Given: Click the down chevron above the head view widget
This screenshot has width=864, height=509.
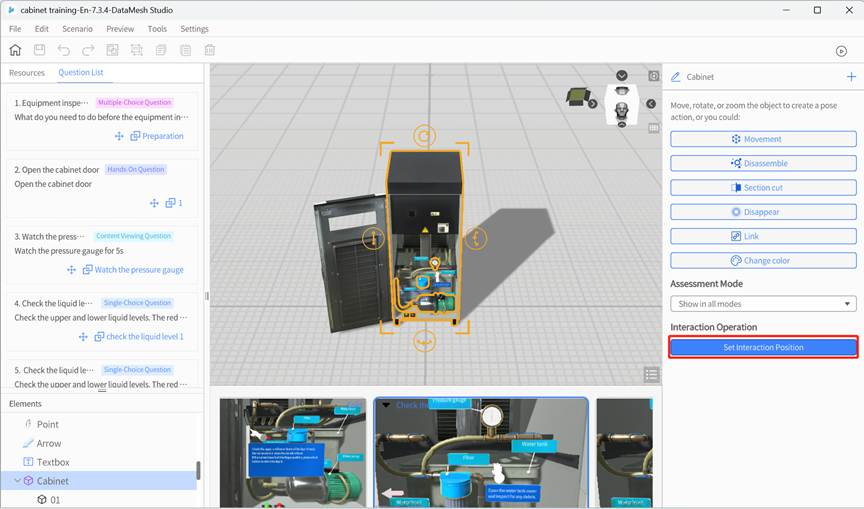Looking at the screenshot, I should point(622,76).
